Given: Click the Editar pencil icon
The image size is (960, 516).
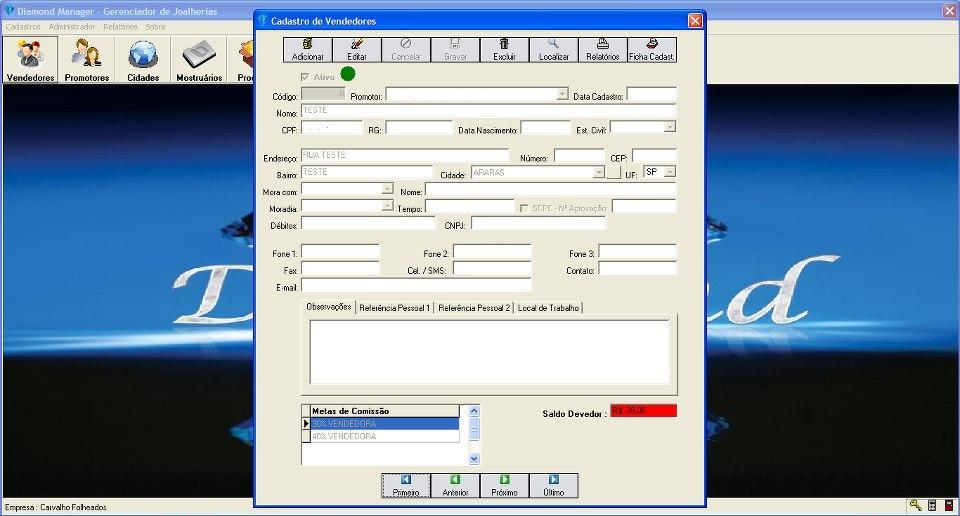Looking at the screenshot, I should [x=357, y=50].
